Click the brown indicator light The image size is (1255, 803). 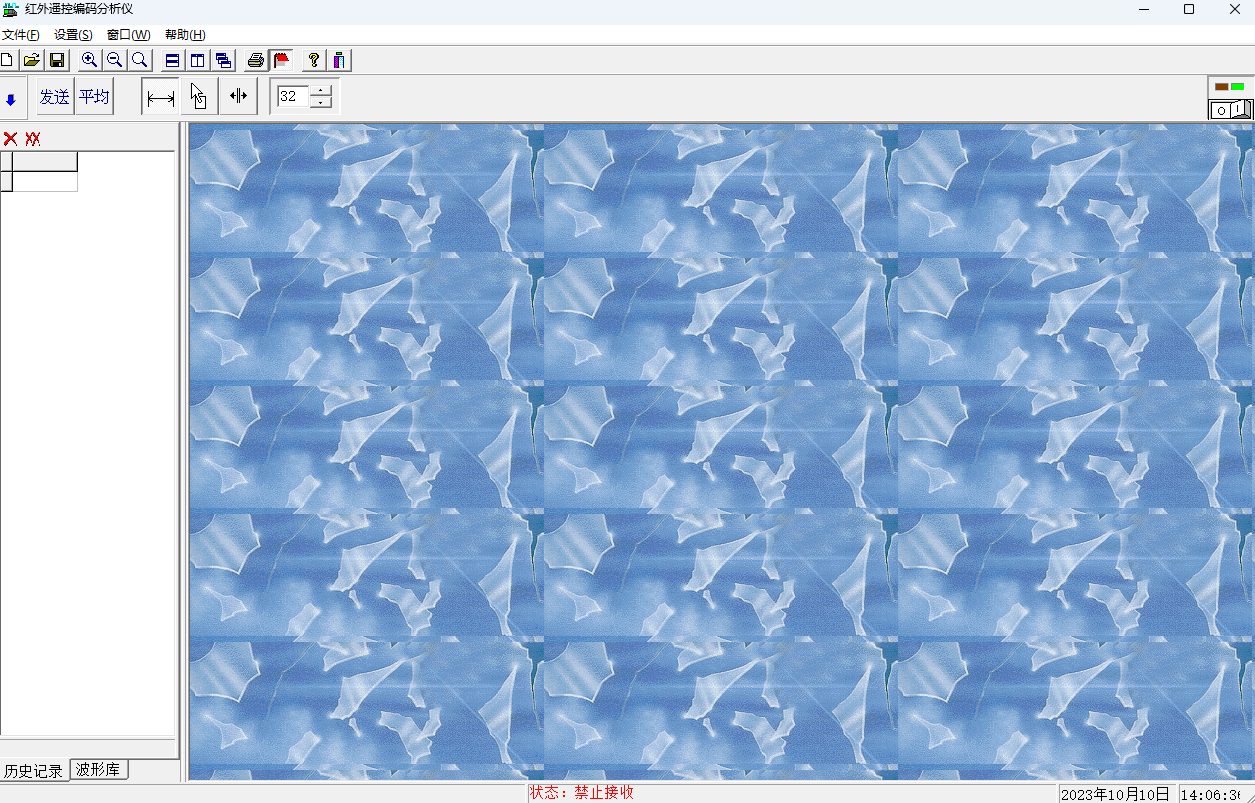point(1221,87)
